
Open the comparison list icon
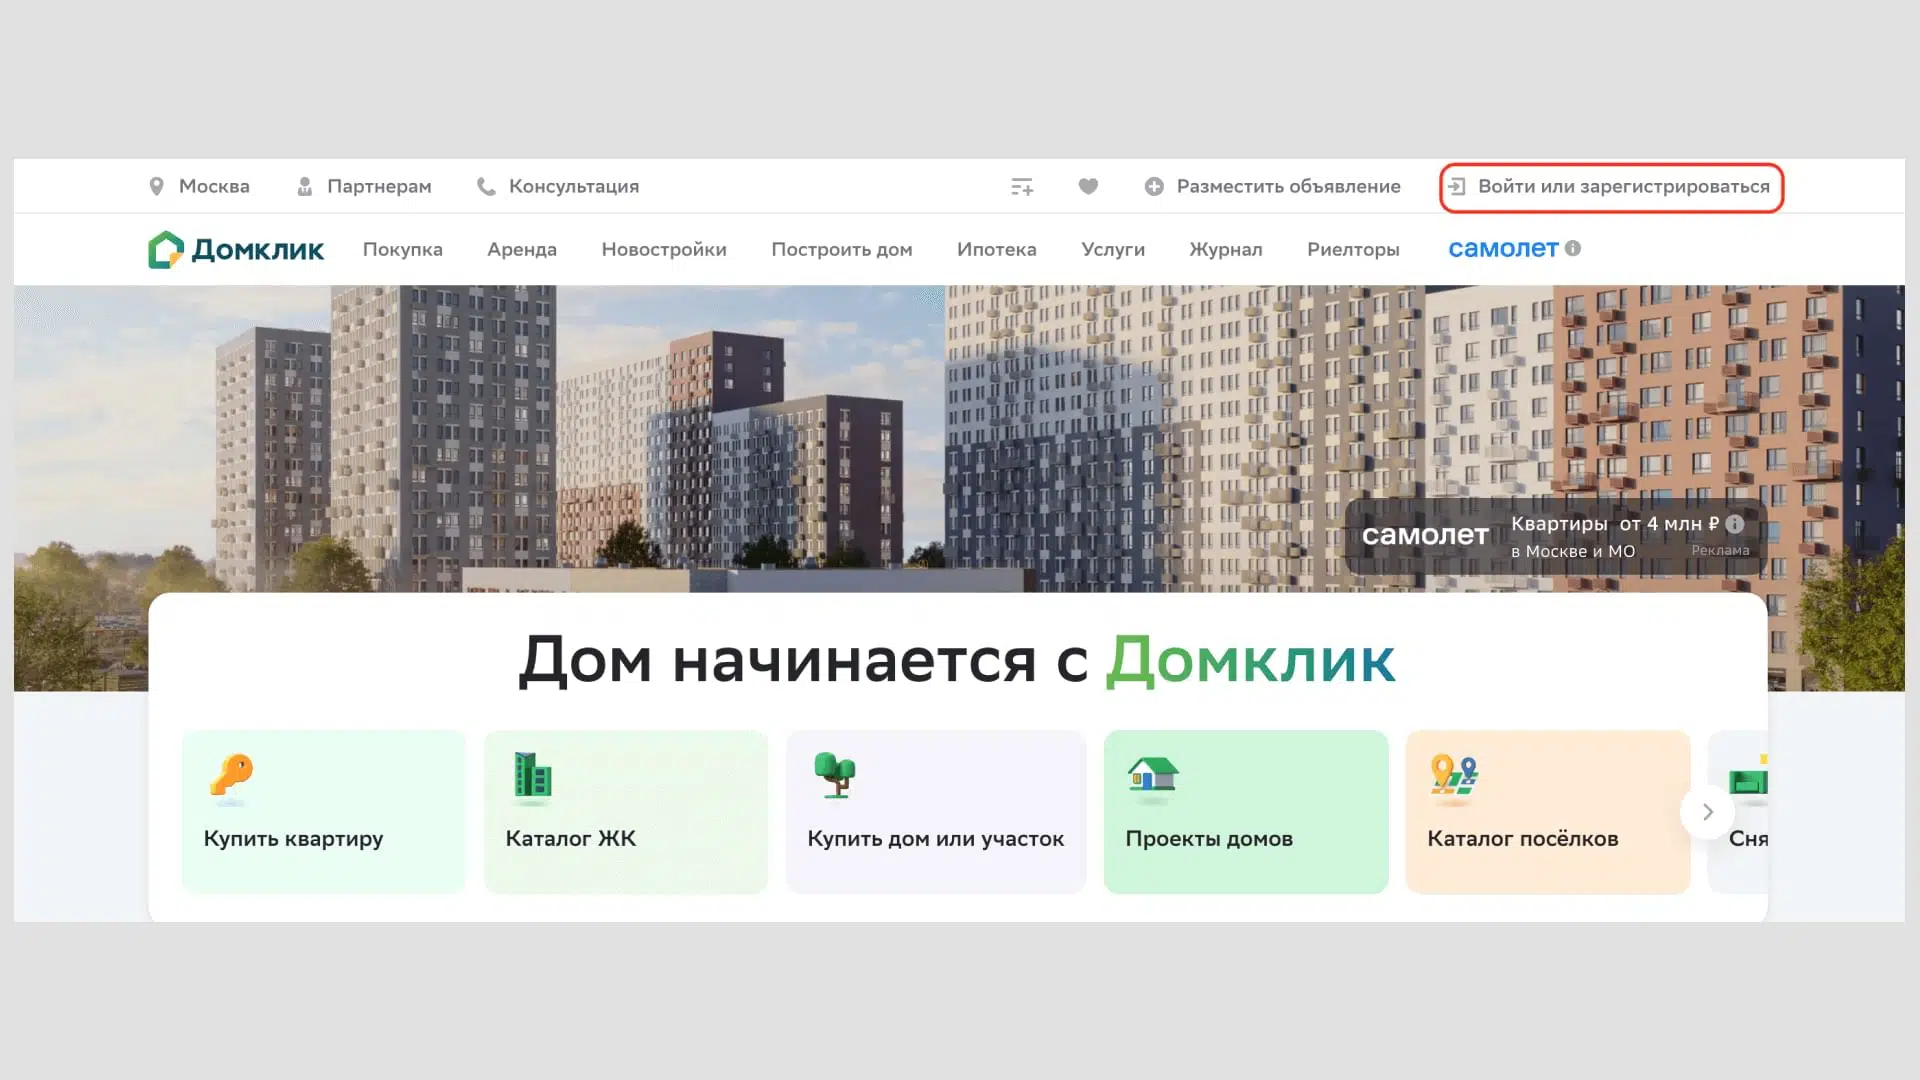1022,187
